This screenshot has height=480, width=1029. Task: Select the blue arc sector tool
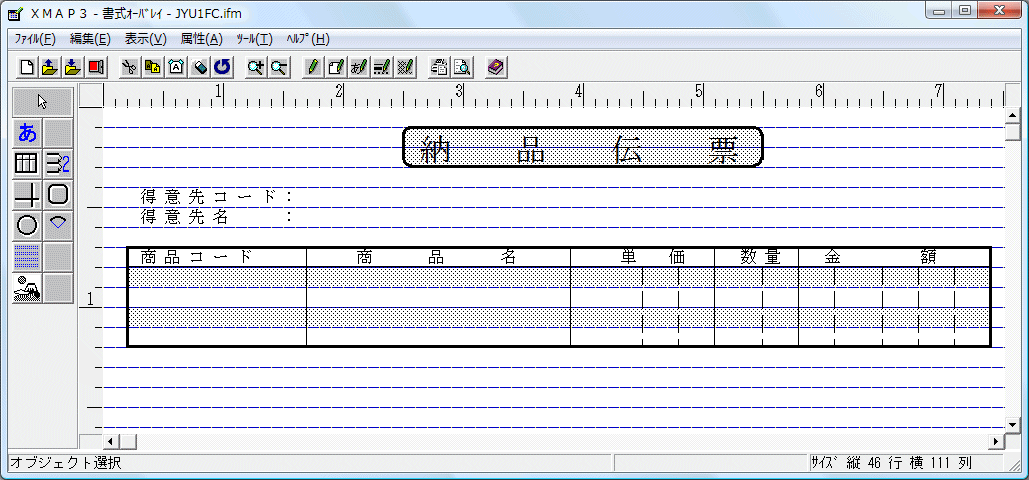[x=58, y=225]
